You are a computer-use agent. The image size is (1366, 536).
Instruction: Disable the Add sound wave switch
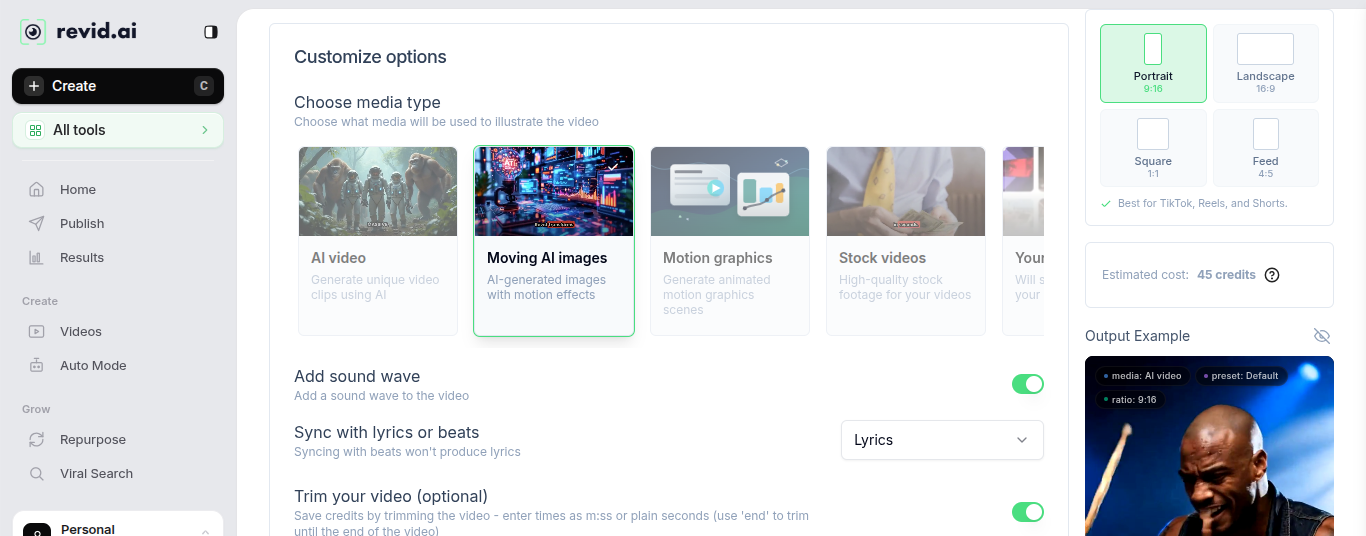point(1028,384)
